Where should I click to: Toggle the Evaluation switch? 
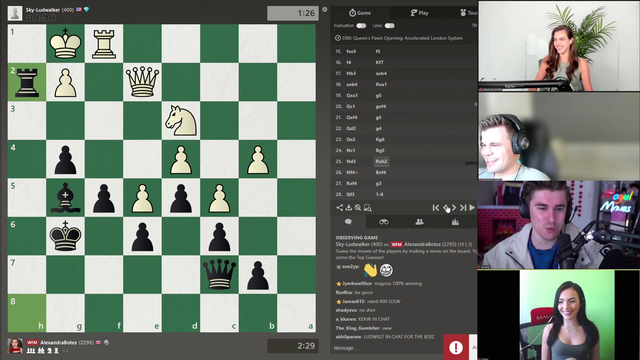(x=361, y=25)
